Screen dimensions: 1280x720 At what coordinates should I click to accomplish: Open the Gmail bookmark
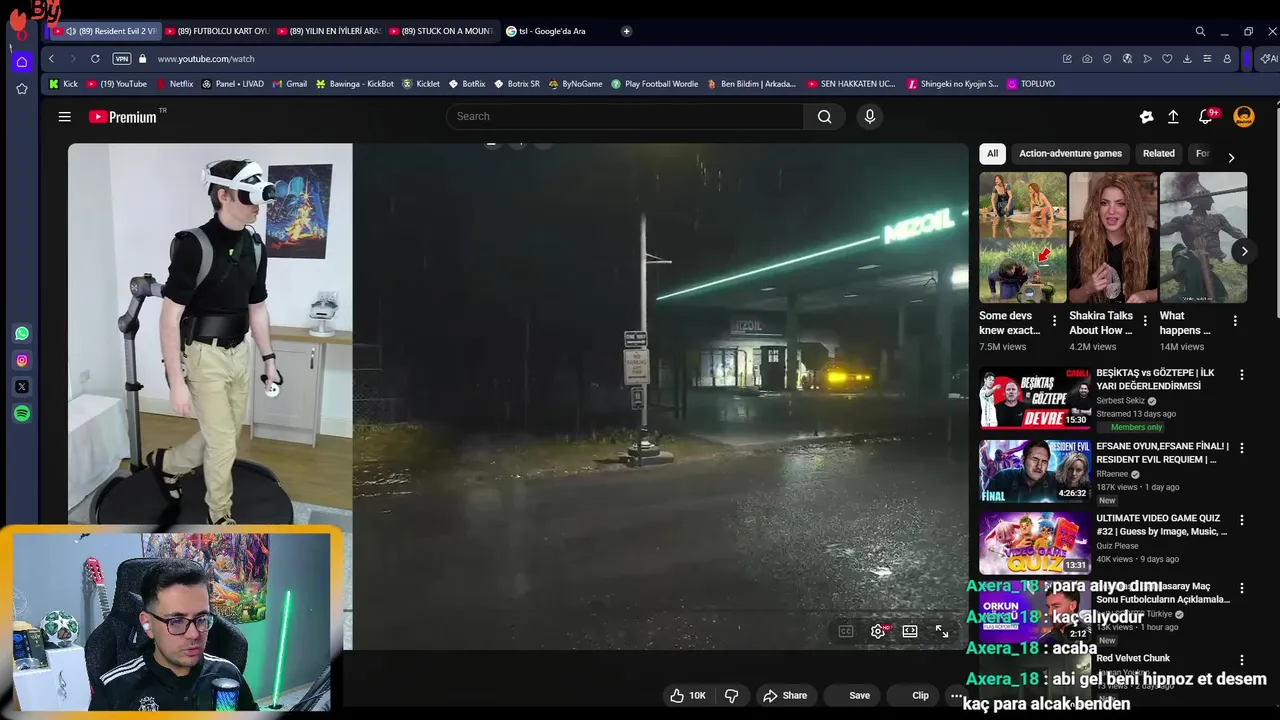[289, 84]
